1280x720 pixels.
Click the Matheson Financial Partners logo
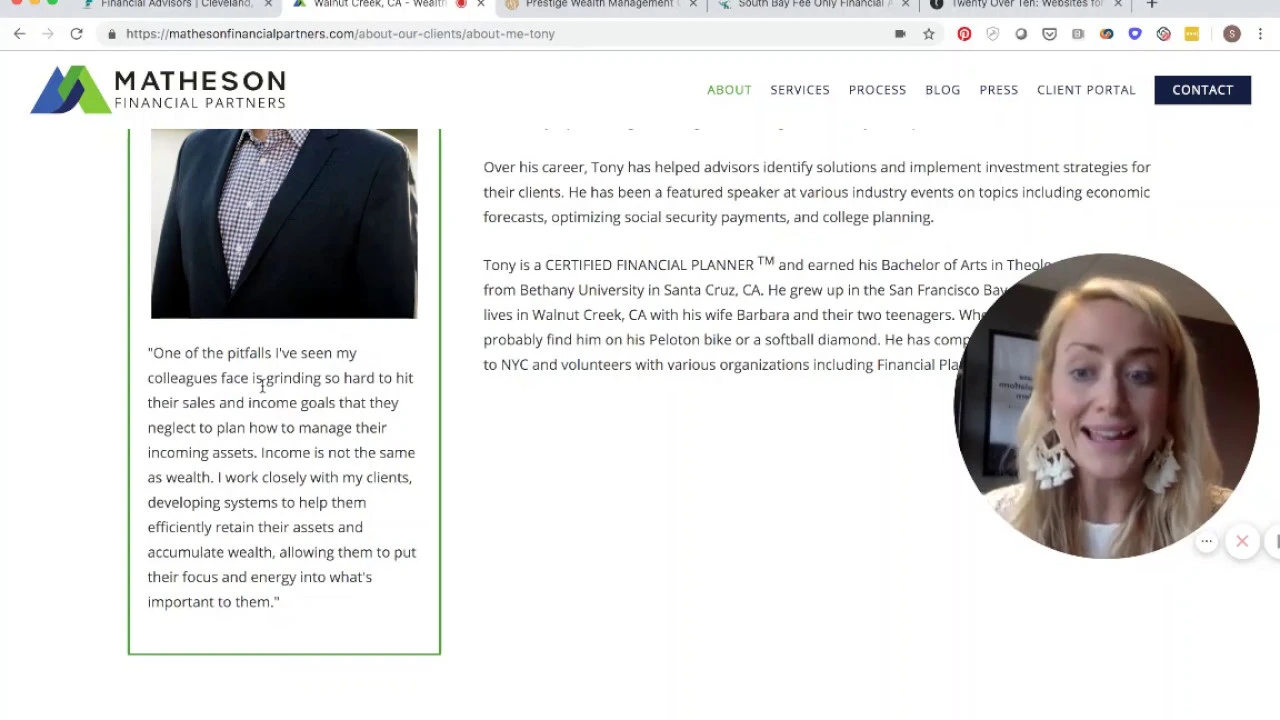click(x=158, y=89)
